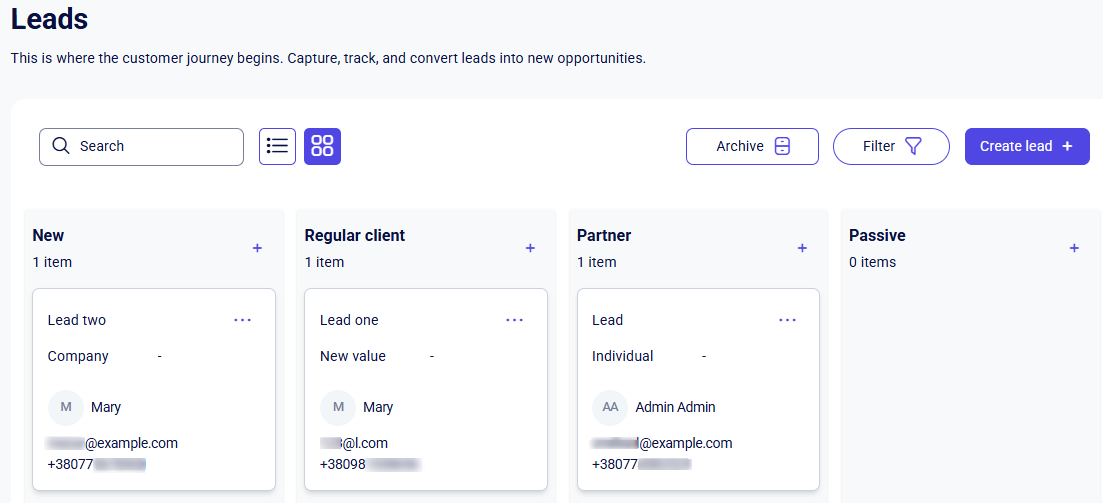The image size is (1103, 503).
Task: Add lead to Partner column
Action: click(802, 248)
